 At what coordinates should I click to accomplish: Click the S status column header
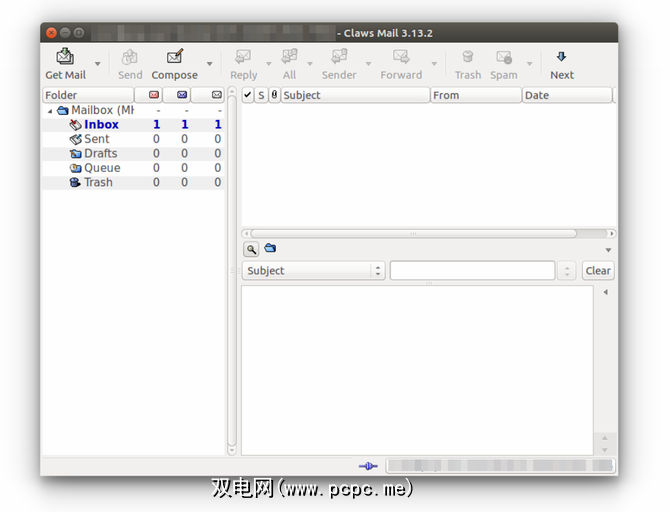click(261, 95)
